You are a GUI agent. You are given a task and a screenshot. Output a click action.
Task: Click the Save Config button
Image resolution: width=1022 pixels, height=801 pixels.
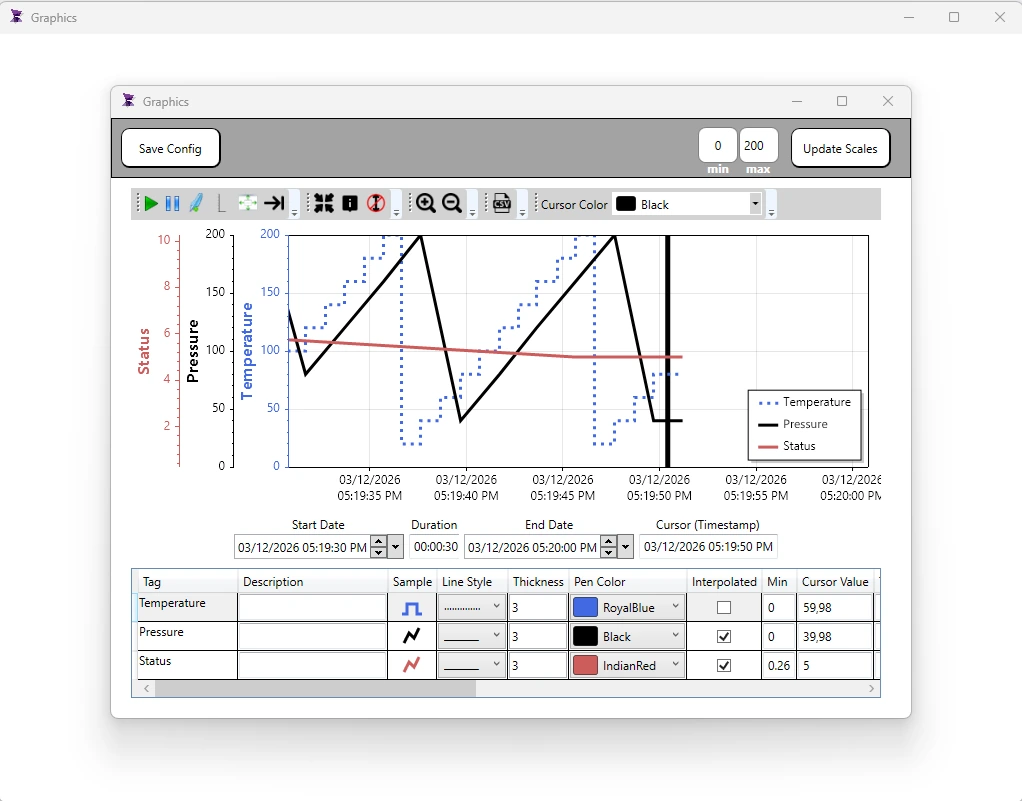click(171, 148)
